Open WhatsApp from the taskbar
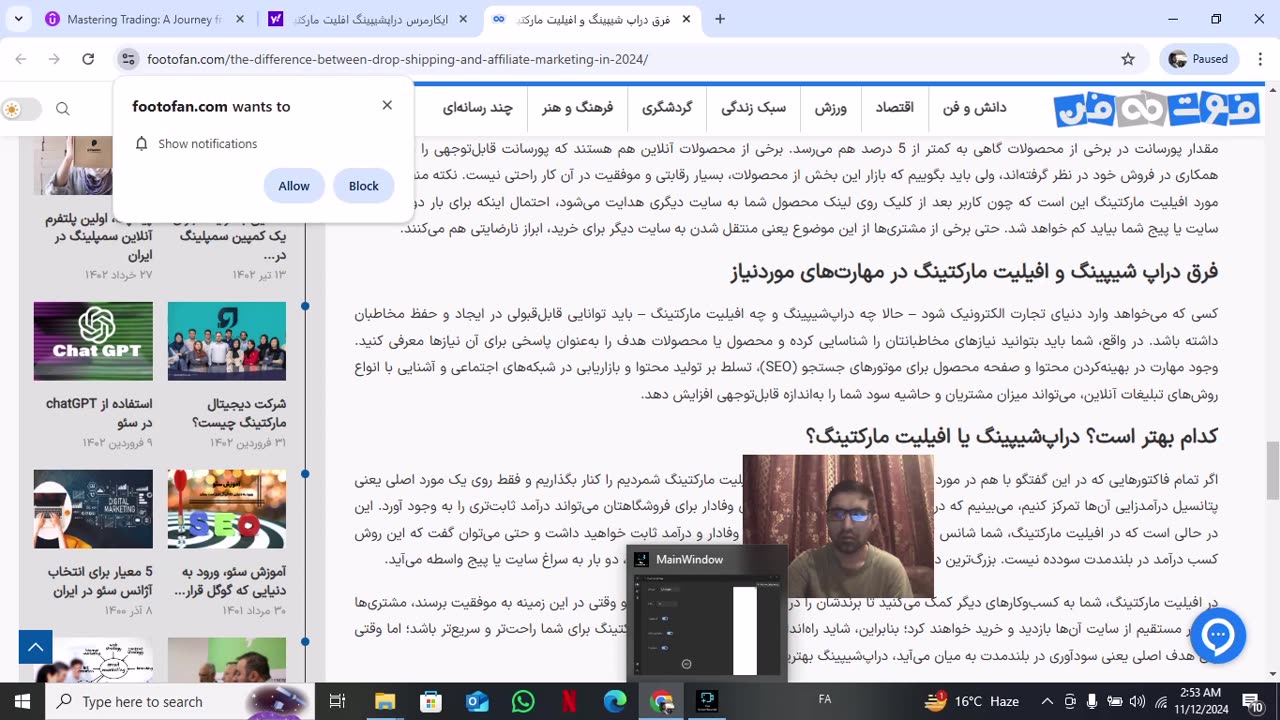Image resolution: width=1280 pixels, height=720 pixels. click(523, 702)
